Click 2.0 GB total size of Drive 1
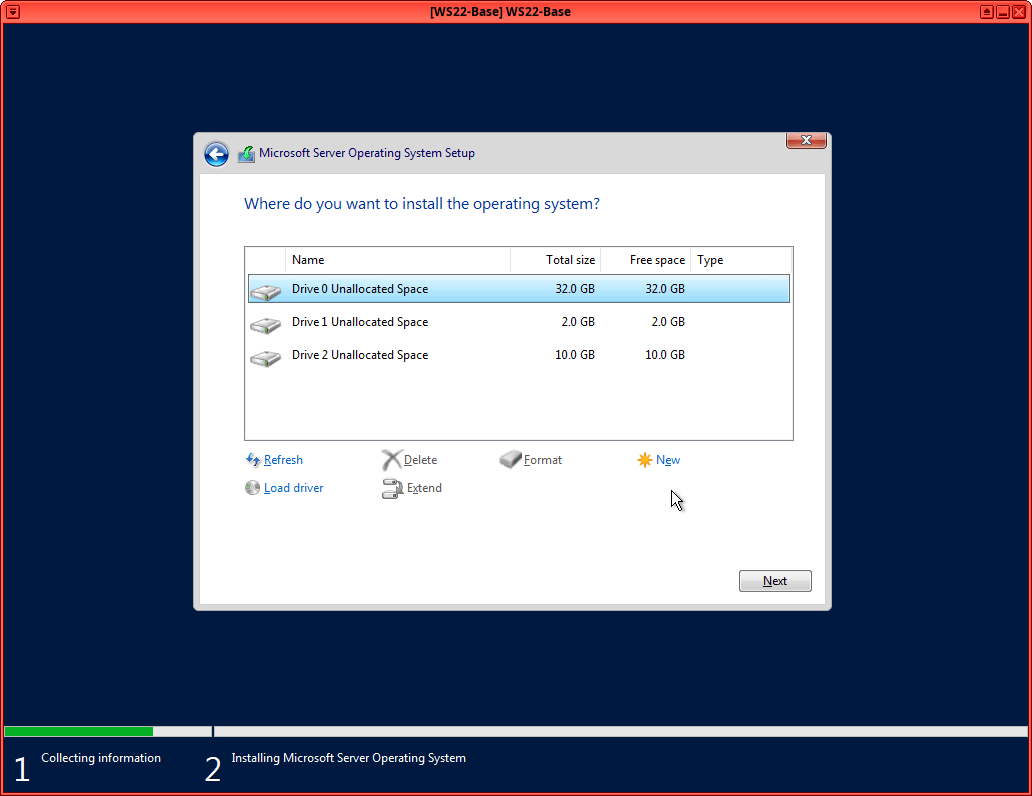Image resolution: width=1032 pixels, height=796 pixels. 578,321
